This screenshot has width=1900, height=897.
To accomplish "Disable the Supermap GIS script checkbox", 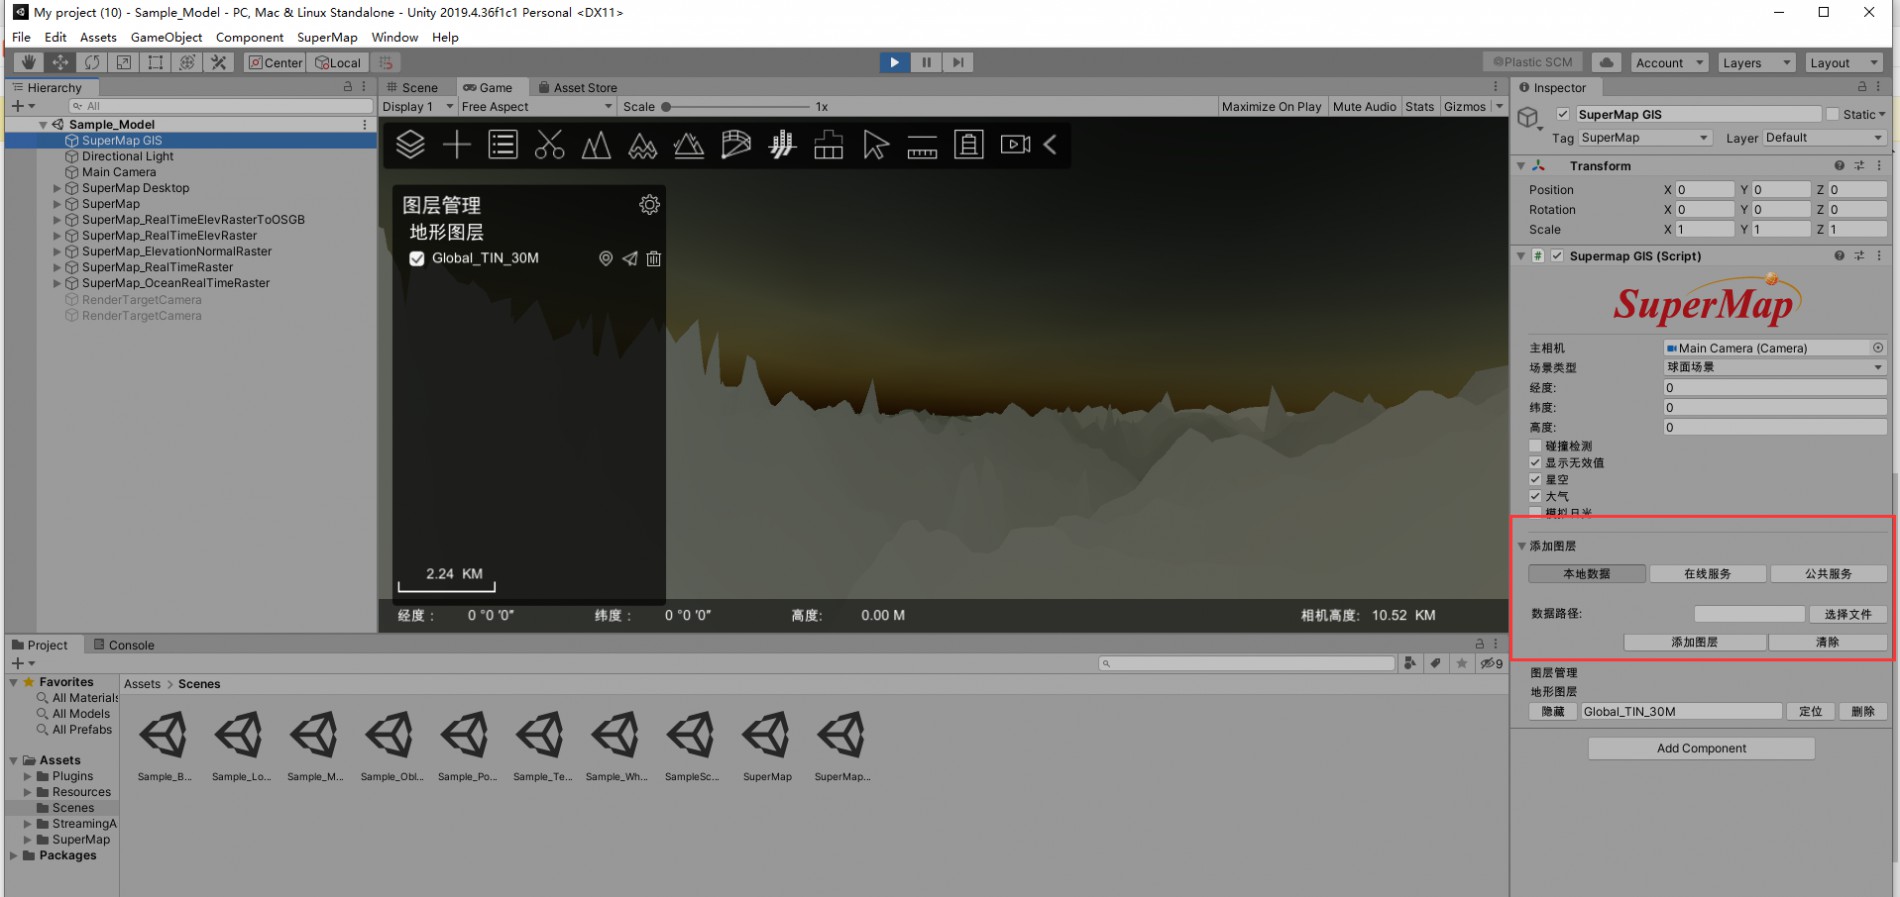I will (x=1557, y=256).
